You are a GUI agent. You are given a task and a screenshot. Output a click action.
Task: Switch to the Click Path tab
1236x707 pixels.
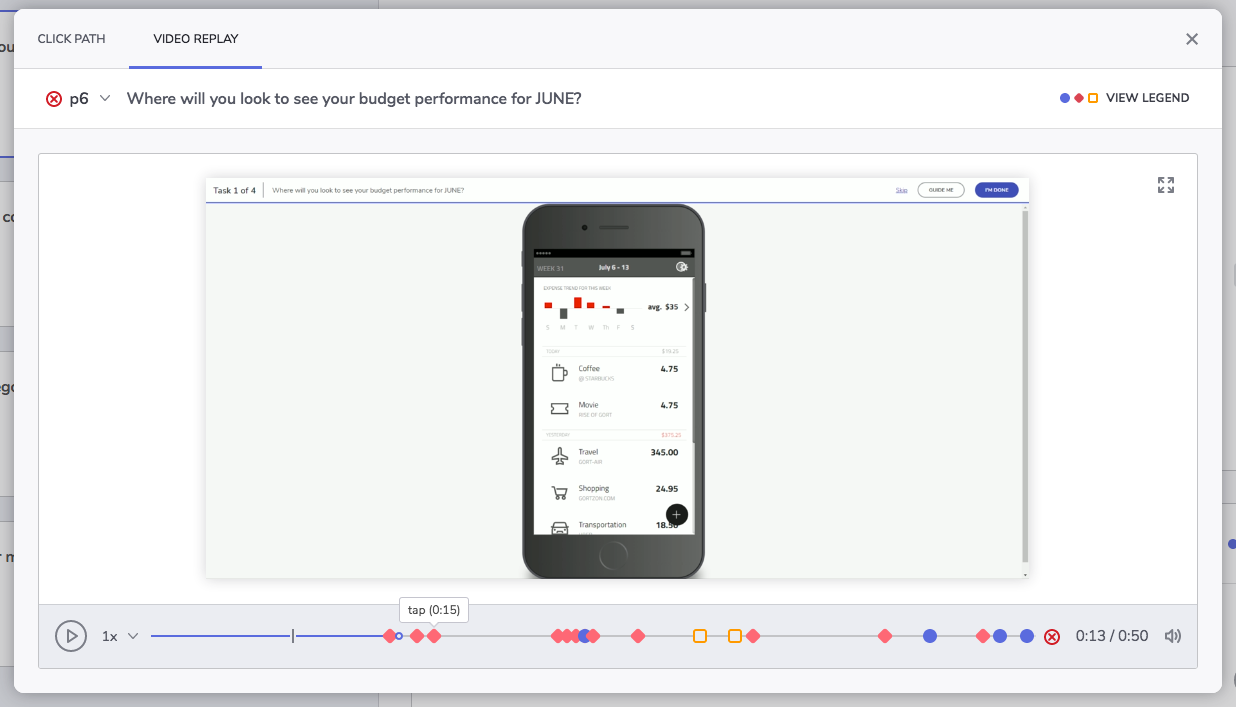71,39
